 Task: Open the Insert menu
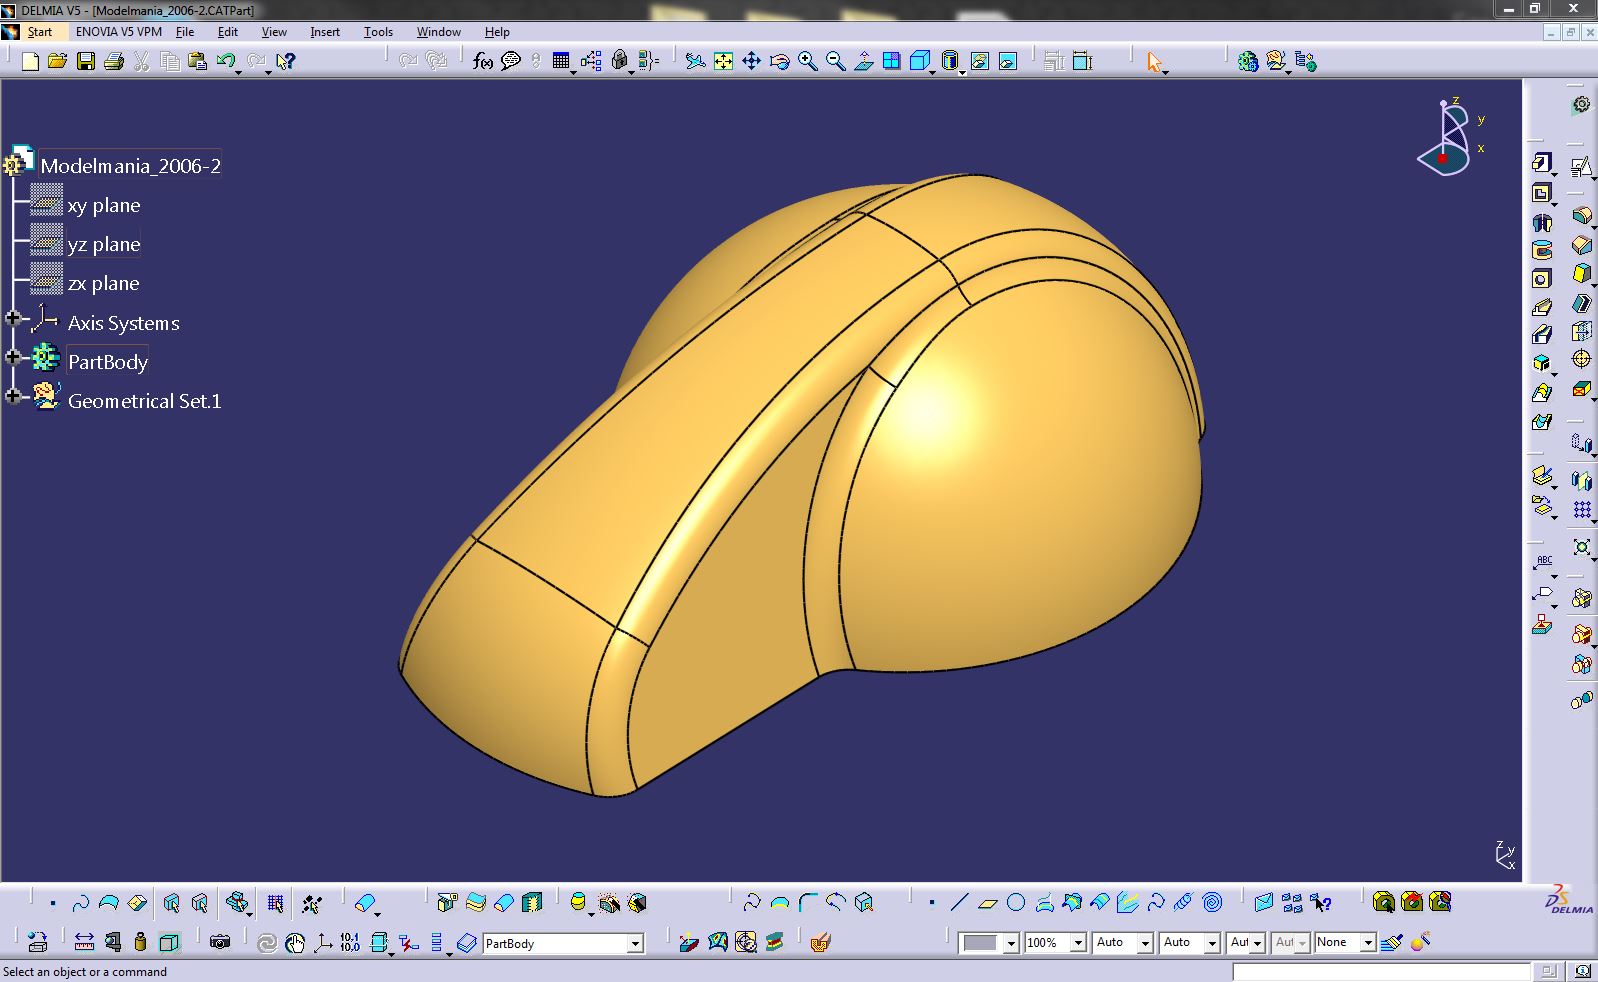(x=325, y=32)
